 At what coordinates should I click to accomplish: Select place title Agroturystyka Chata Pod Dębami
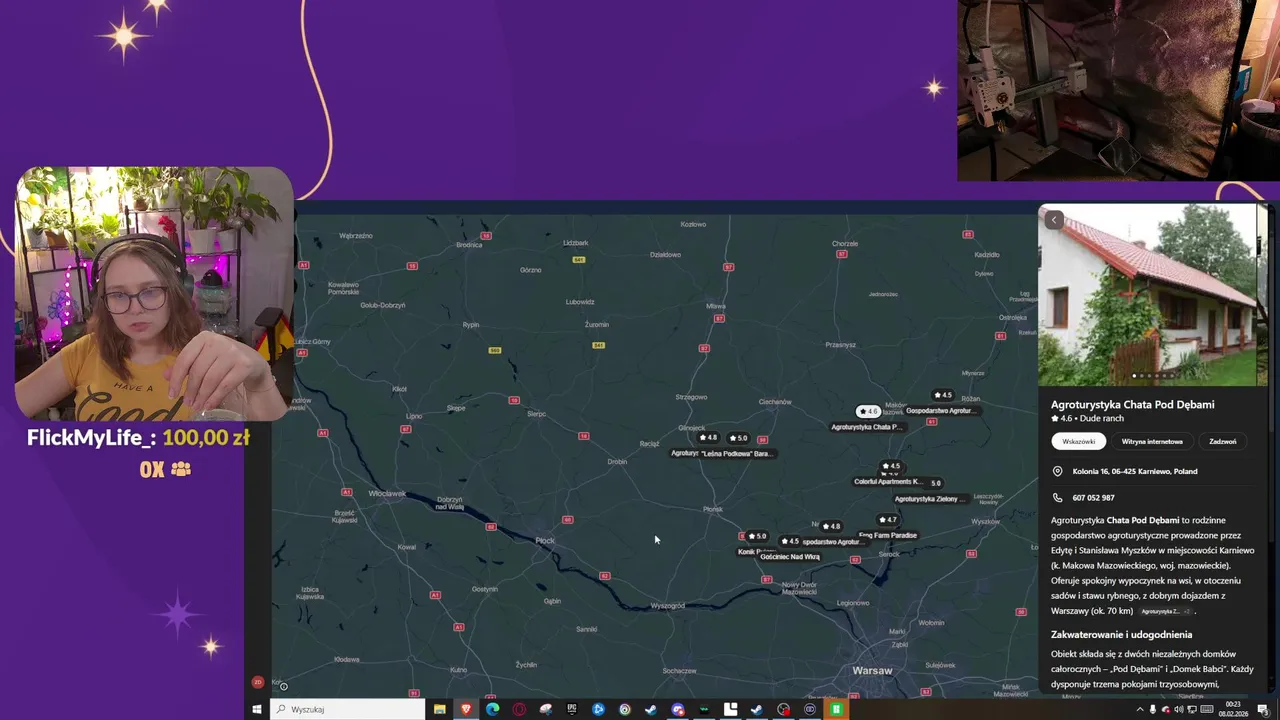click(1132, 404)
